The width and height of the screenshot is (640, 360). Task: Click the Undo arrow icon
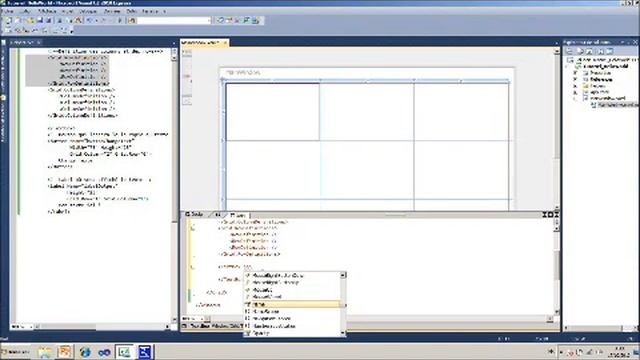point(90,20)
